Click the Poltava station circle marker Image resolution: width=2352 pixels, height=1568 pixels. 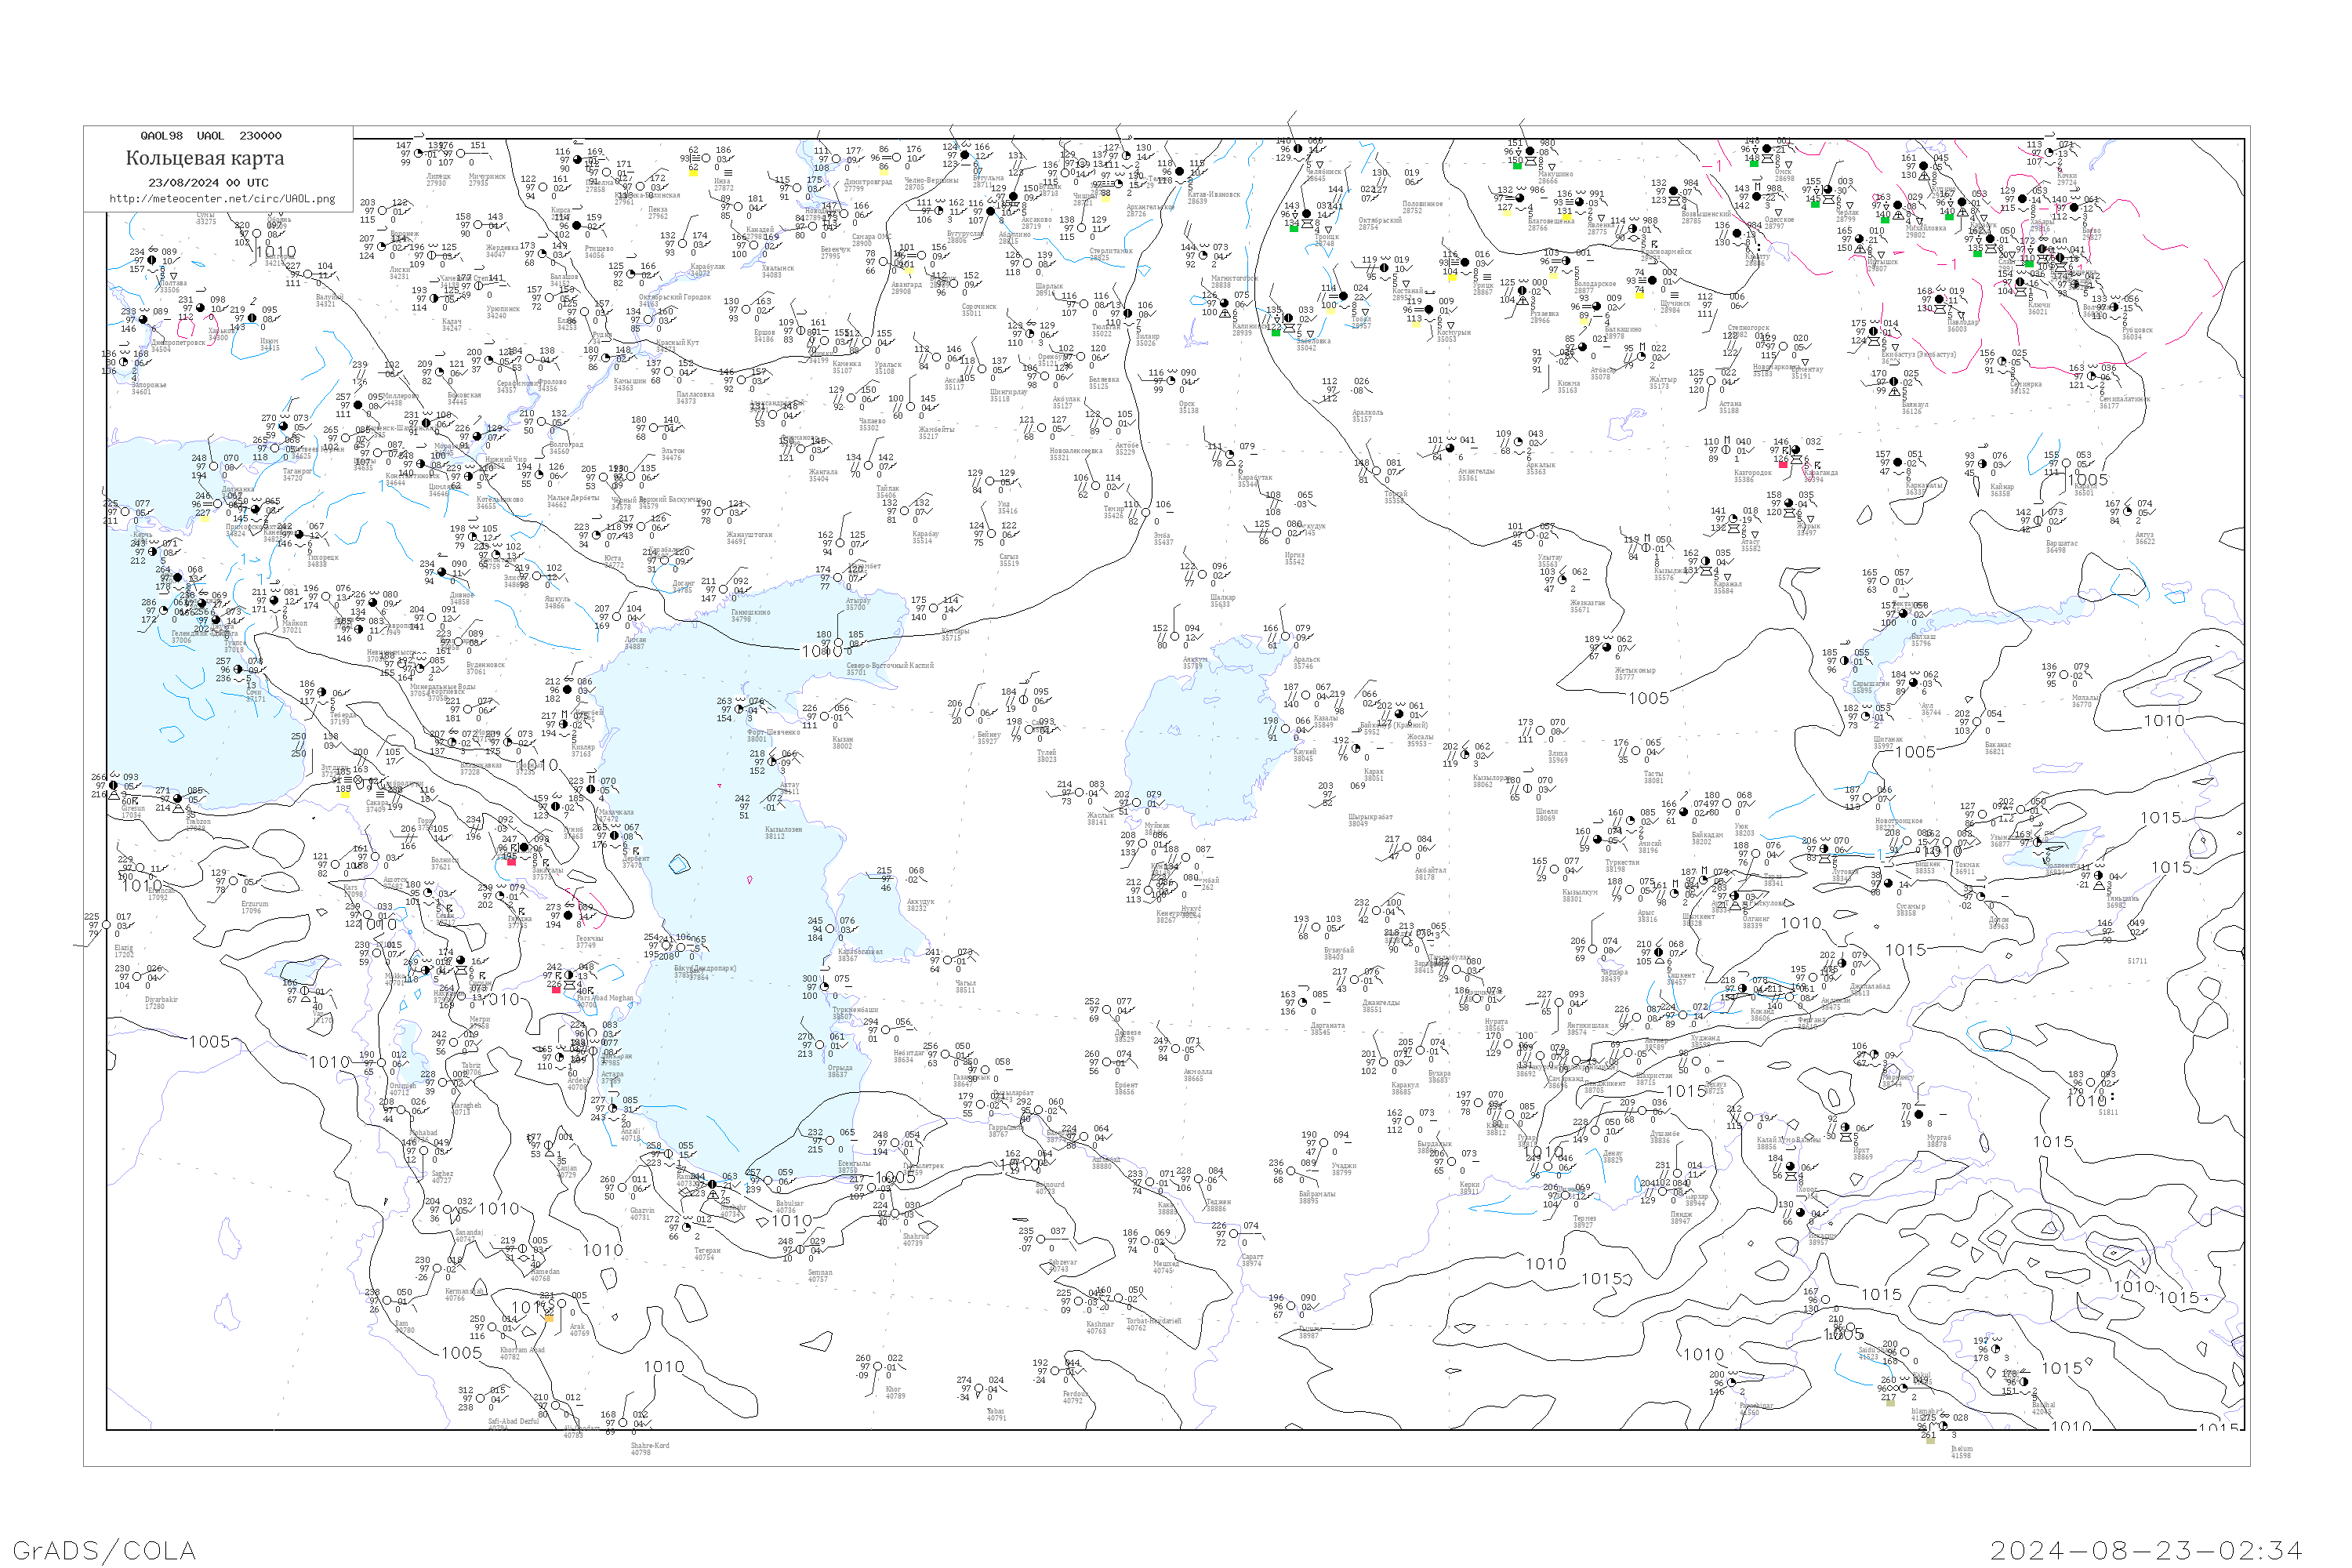pos(152,260)
